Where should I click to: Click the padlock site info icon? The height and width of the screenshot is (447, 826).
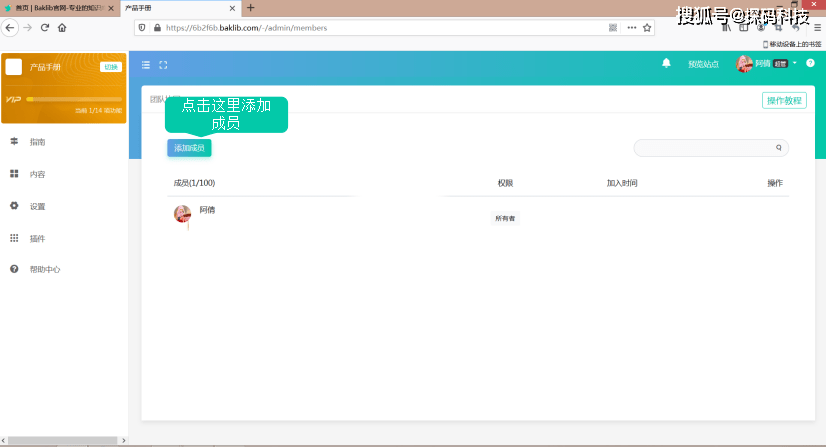(157, 28)
